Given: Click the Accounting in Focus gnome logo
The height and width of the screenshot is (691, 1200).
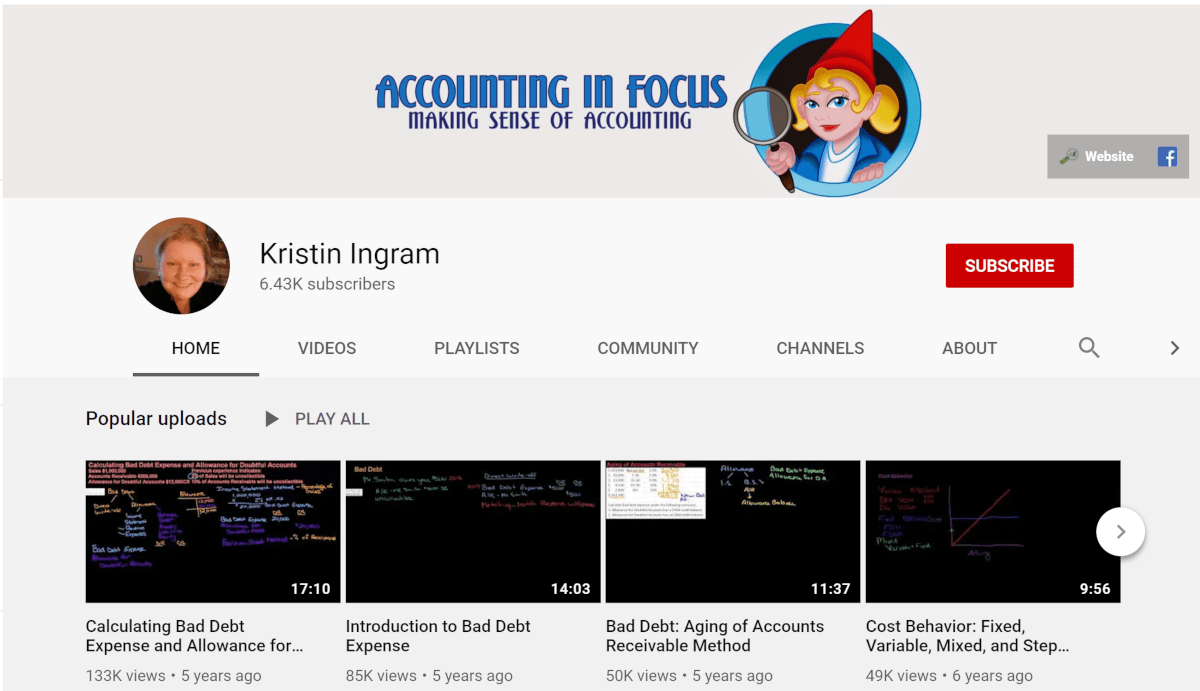Looking at the screenshot, I should coord(828,104).
